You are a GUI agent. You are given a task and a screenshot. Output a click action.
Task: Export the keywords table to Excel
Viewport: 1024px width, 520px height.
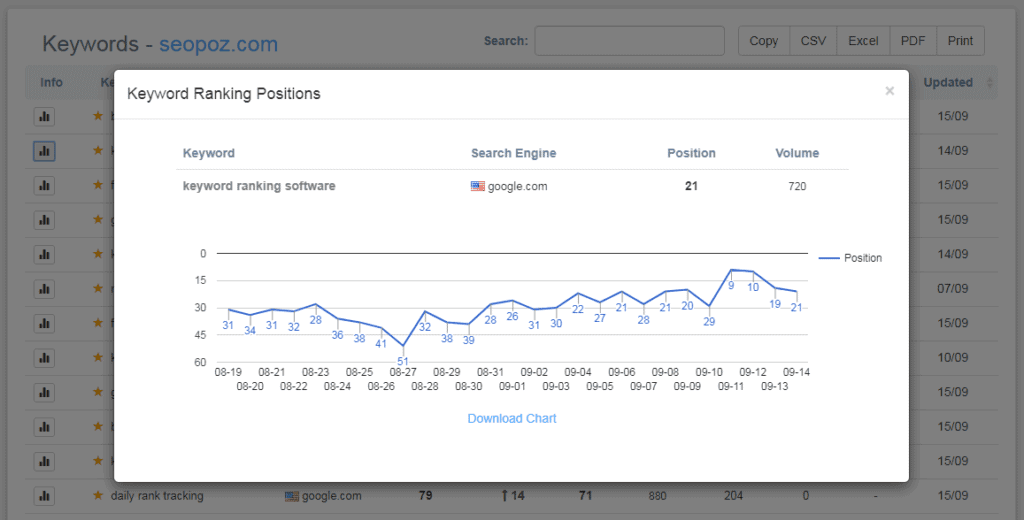tap(863, 41)
